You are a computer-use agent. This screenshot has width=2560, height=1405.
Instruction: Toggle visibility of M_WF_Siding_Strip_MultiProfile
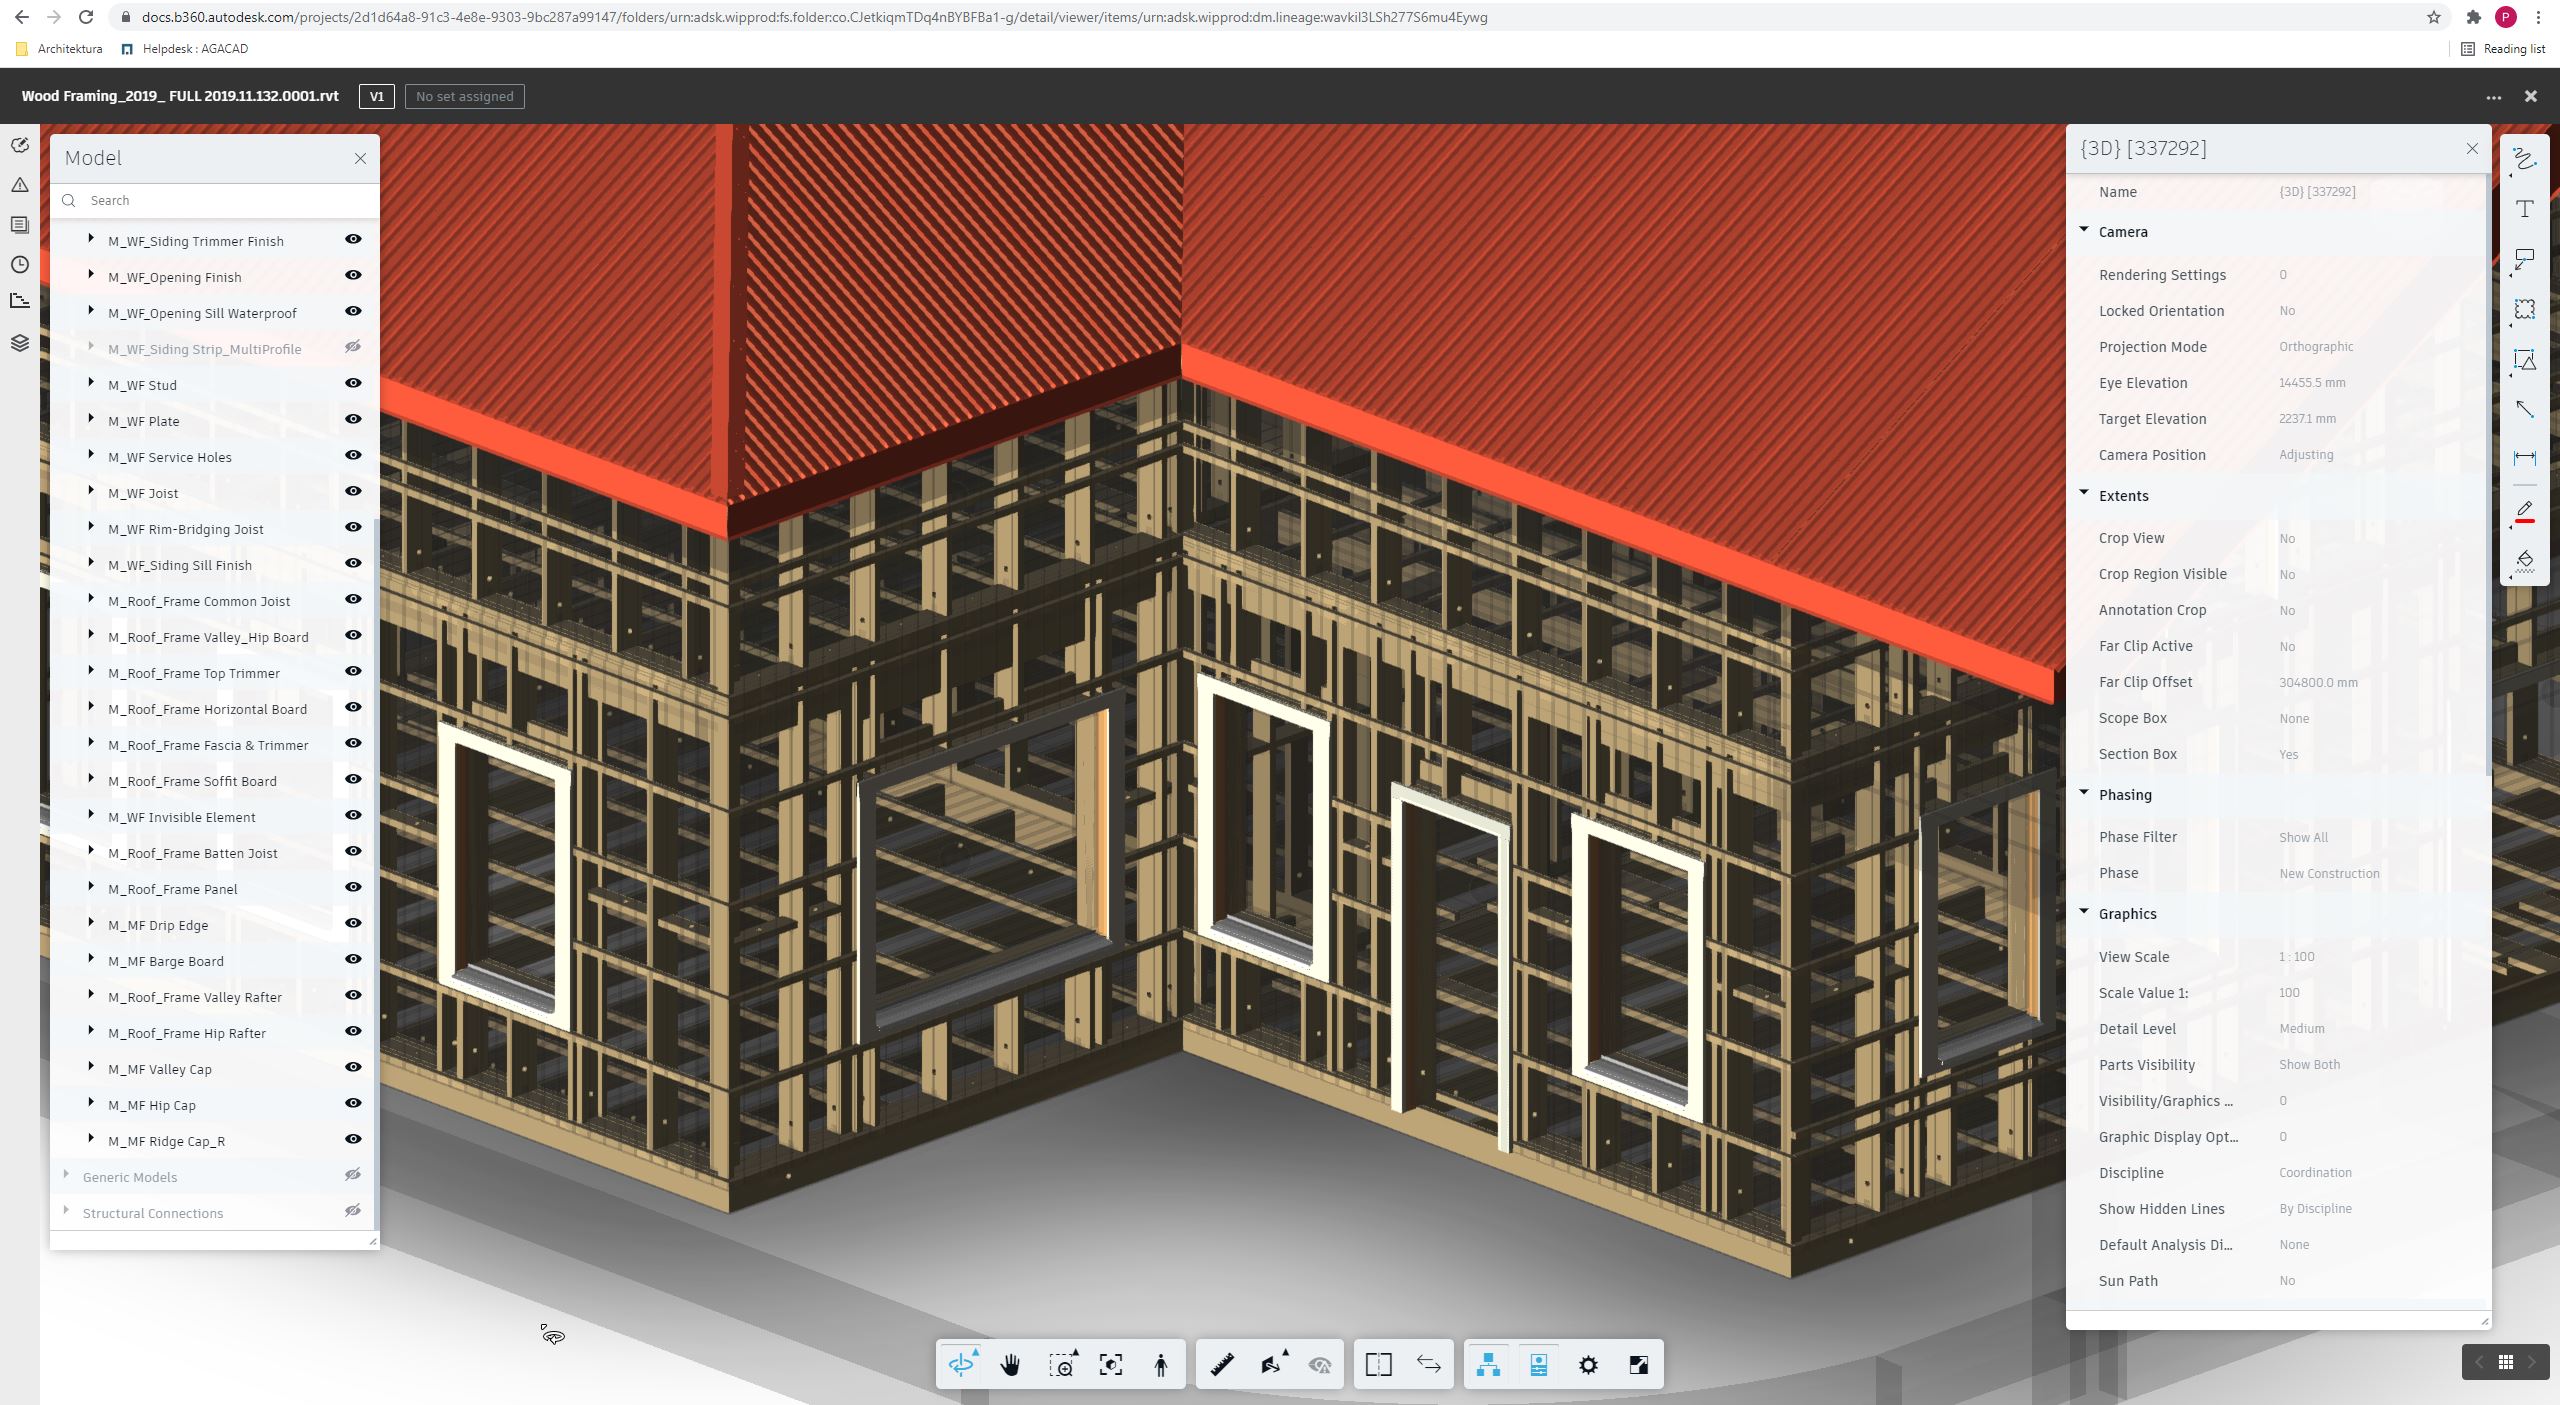pyautogui.click(x=355, y=348)
